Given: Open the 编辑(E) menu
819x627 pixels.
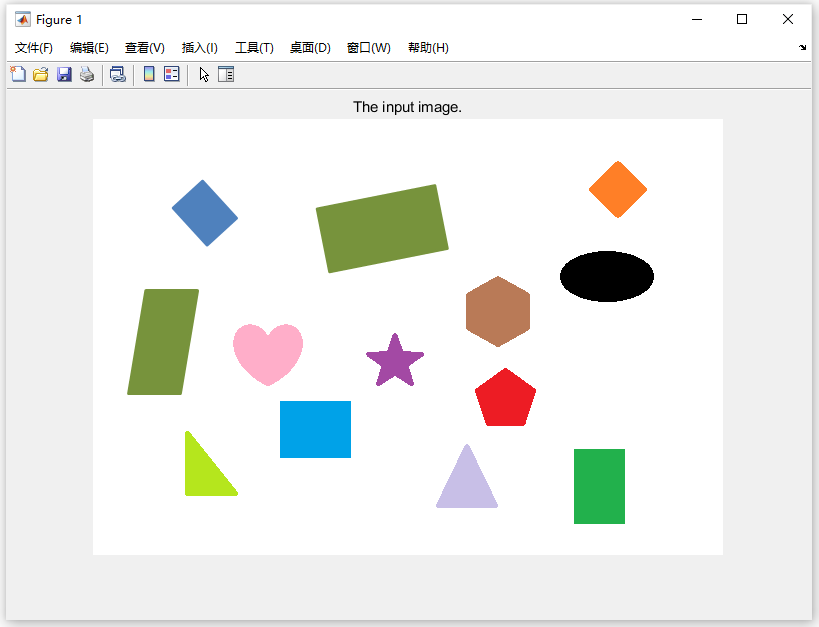Looking at the screenshot, I should pyautogui.click(x=89, y=48).
